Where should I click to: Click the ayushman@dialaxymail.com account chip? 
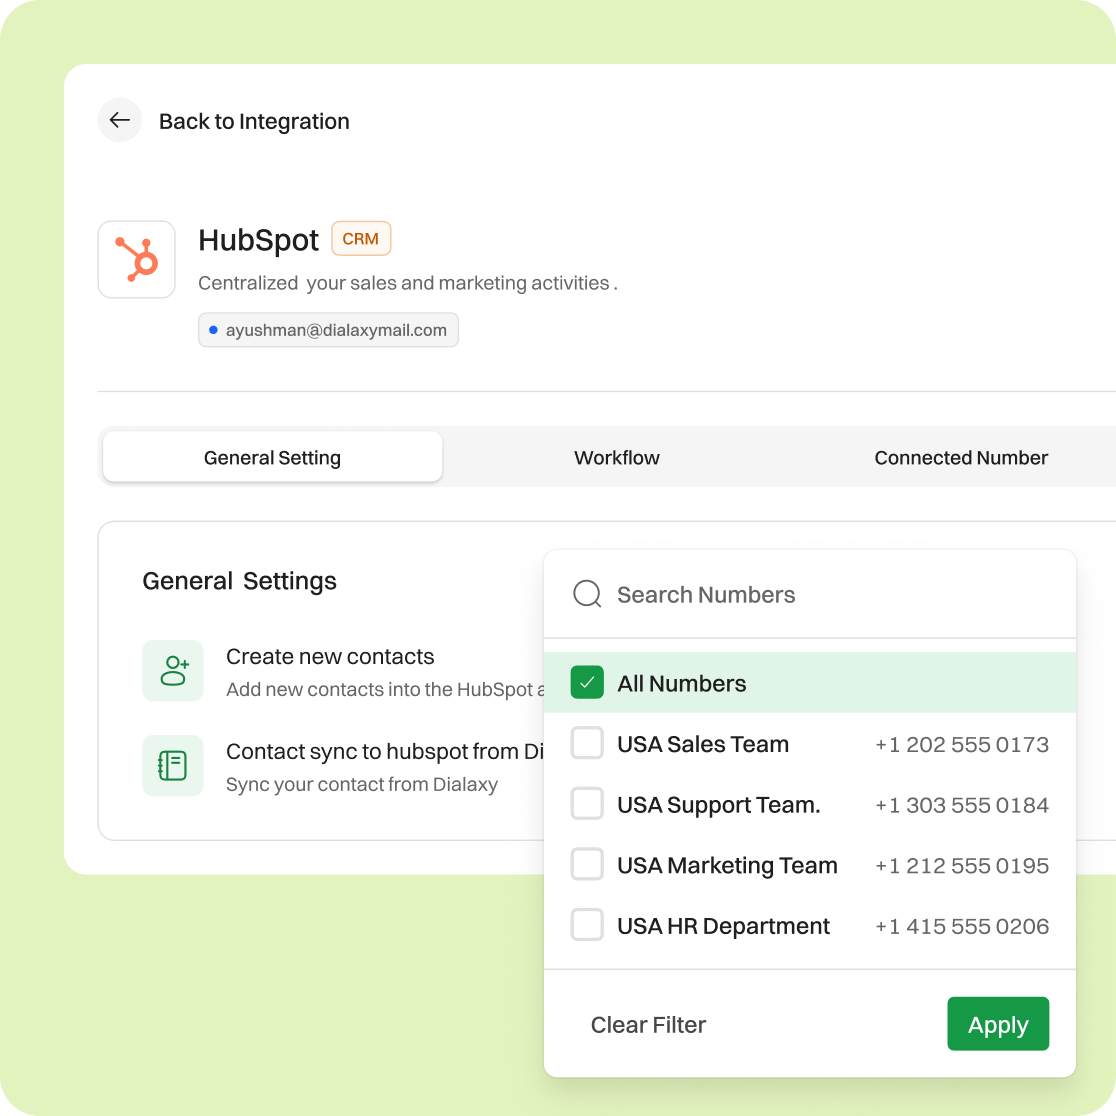[328, 330]
